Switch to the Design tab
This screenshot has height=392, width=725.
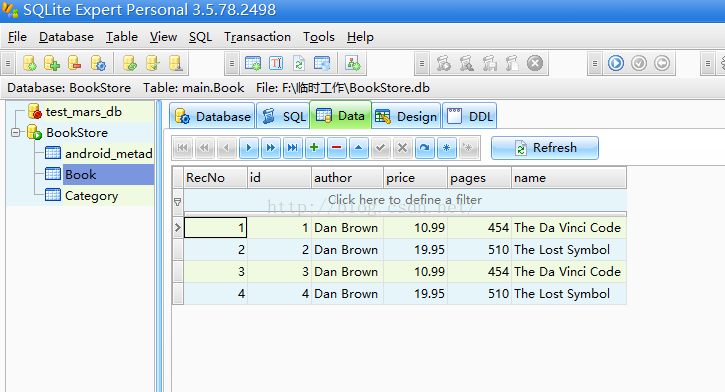[406, 116]
